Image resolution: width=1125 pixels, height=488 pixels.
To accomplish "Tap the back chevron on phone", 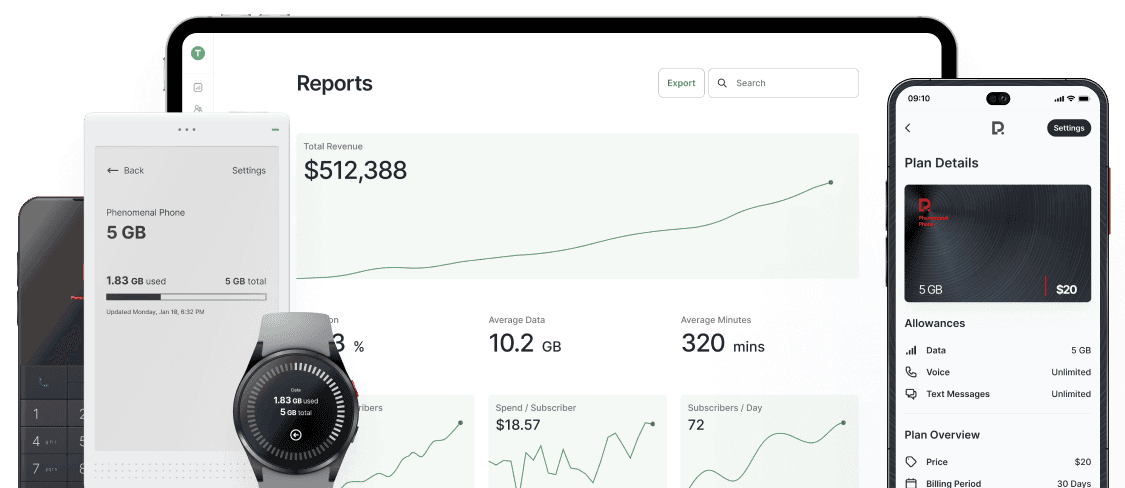I will [x=908, y=128].
